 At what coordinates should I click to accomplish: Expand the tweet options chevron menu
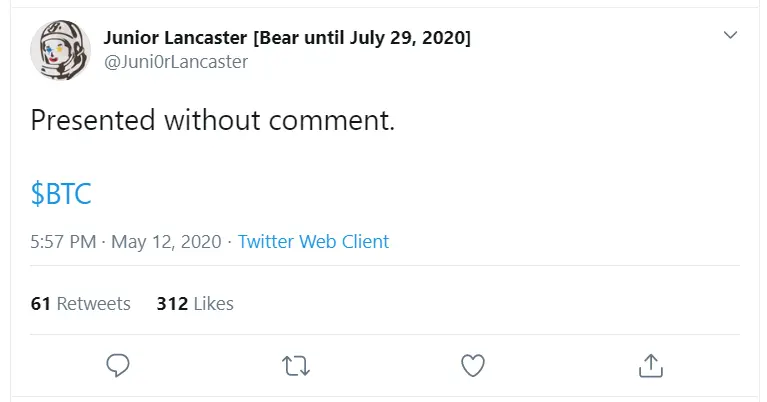730,35
